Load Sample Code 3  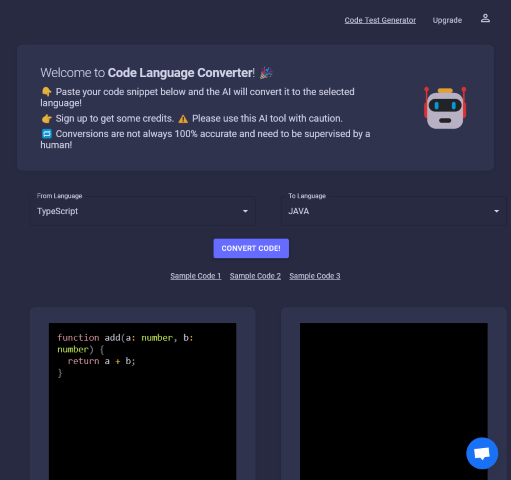(x=315, y=276)
